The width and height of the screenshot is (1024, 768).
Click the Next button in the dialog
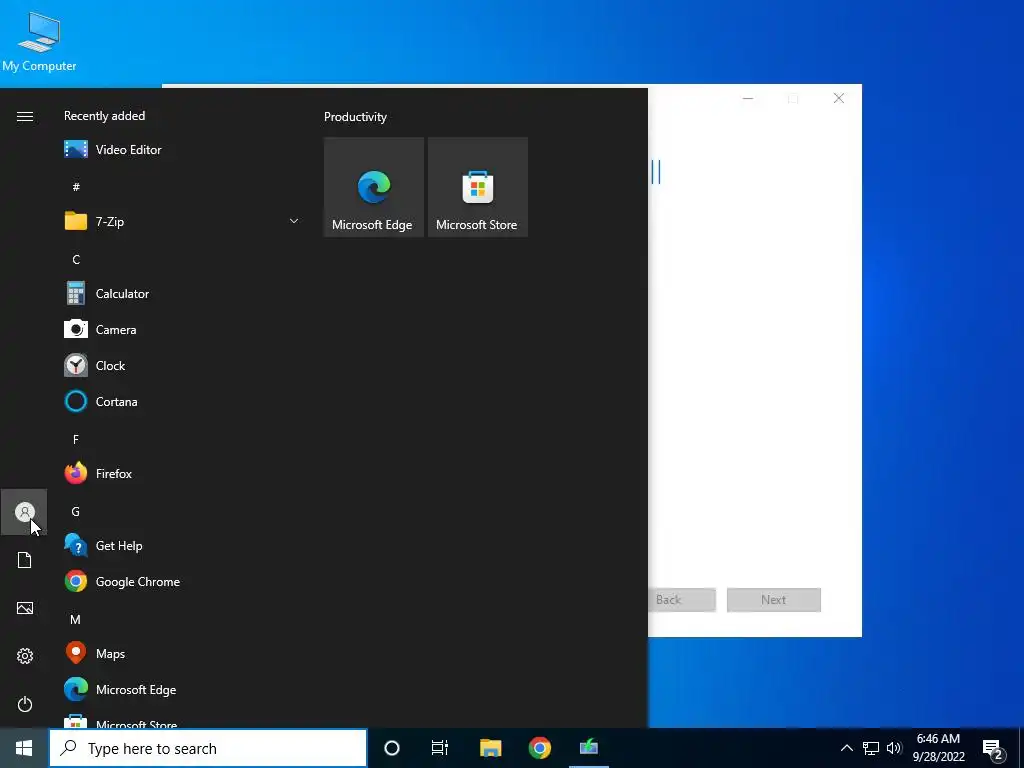[x=774, y=600]
